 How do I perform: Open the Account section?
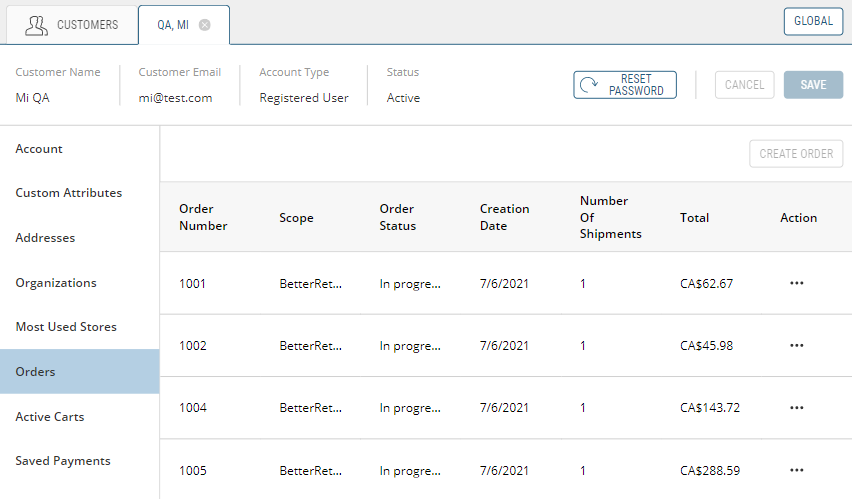(x=39, y=149)
